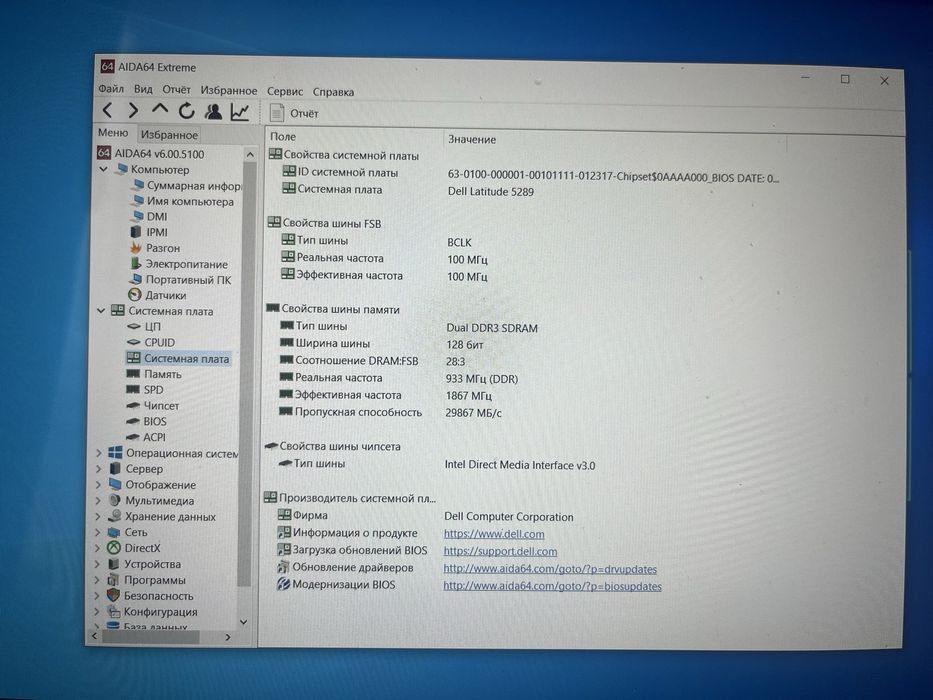The image size is (933, 700).
Task: Expand the Устройства tree node
Action: click(x=98, y=564)
